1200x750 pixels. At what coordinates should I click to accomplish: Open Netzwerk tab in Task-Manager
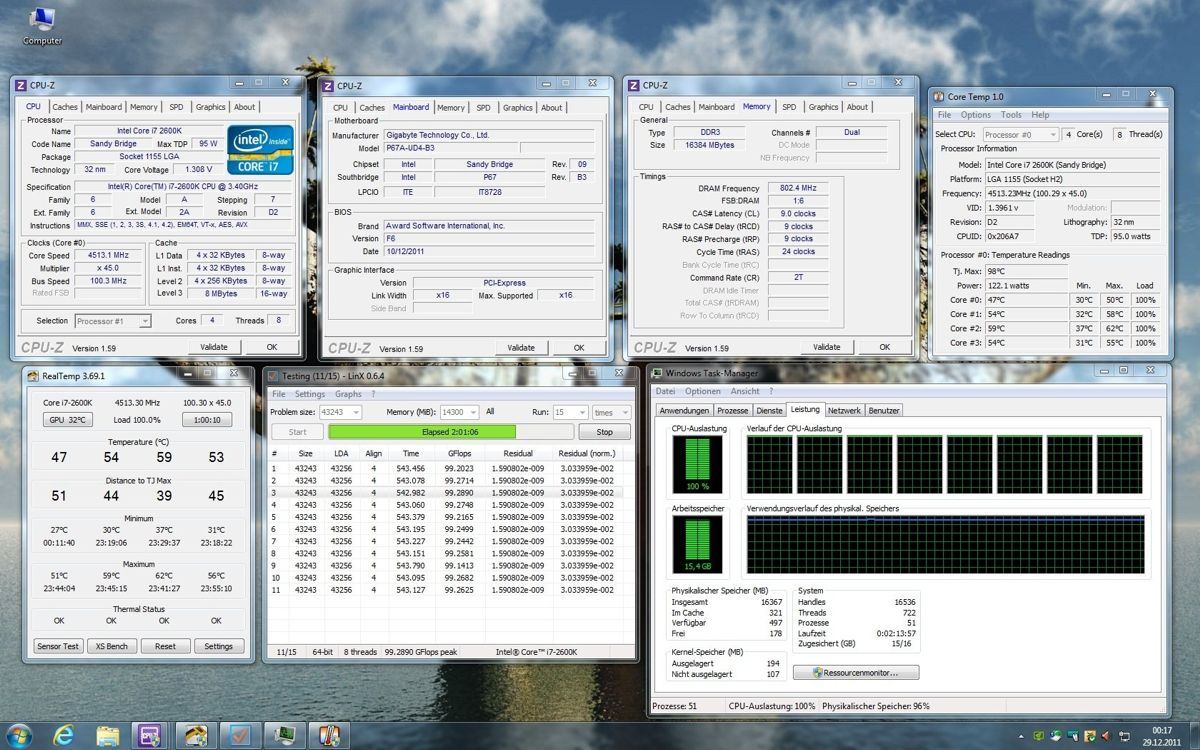(x=844, y=410)
